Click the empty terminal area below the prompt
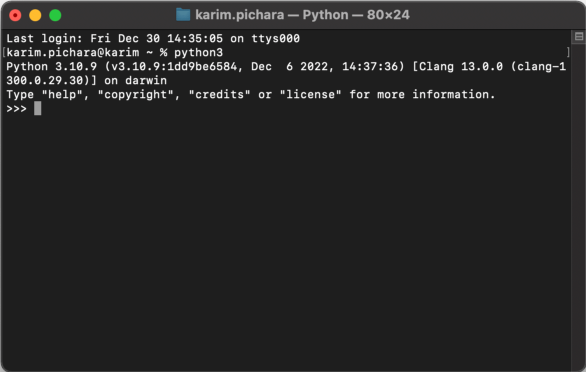 pyautogui.click(x=286, y=239)
